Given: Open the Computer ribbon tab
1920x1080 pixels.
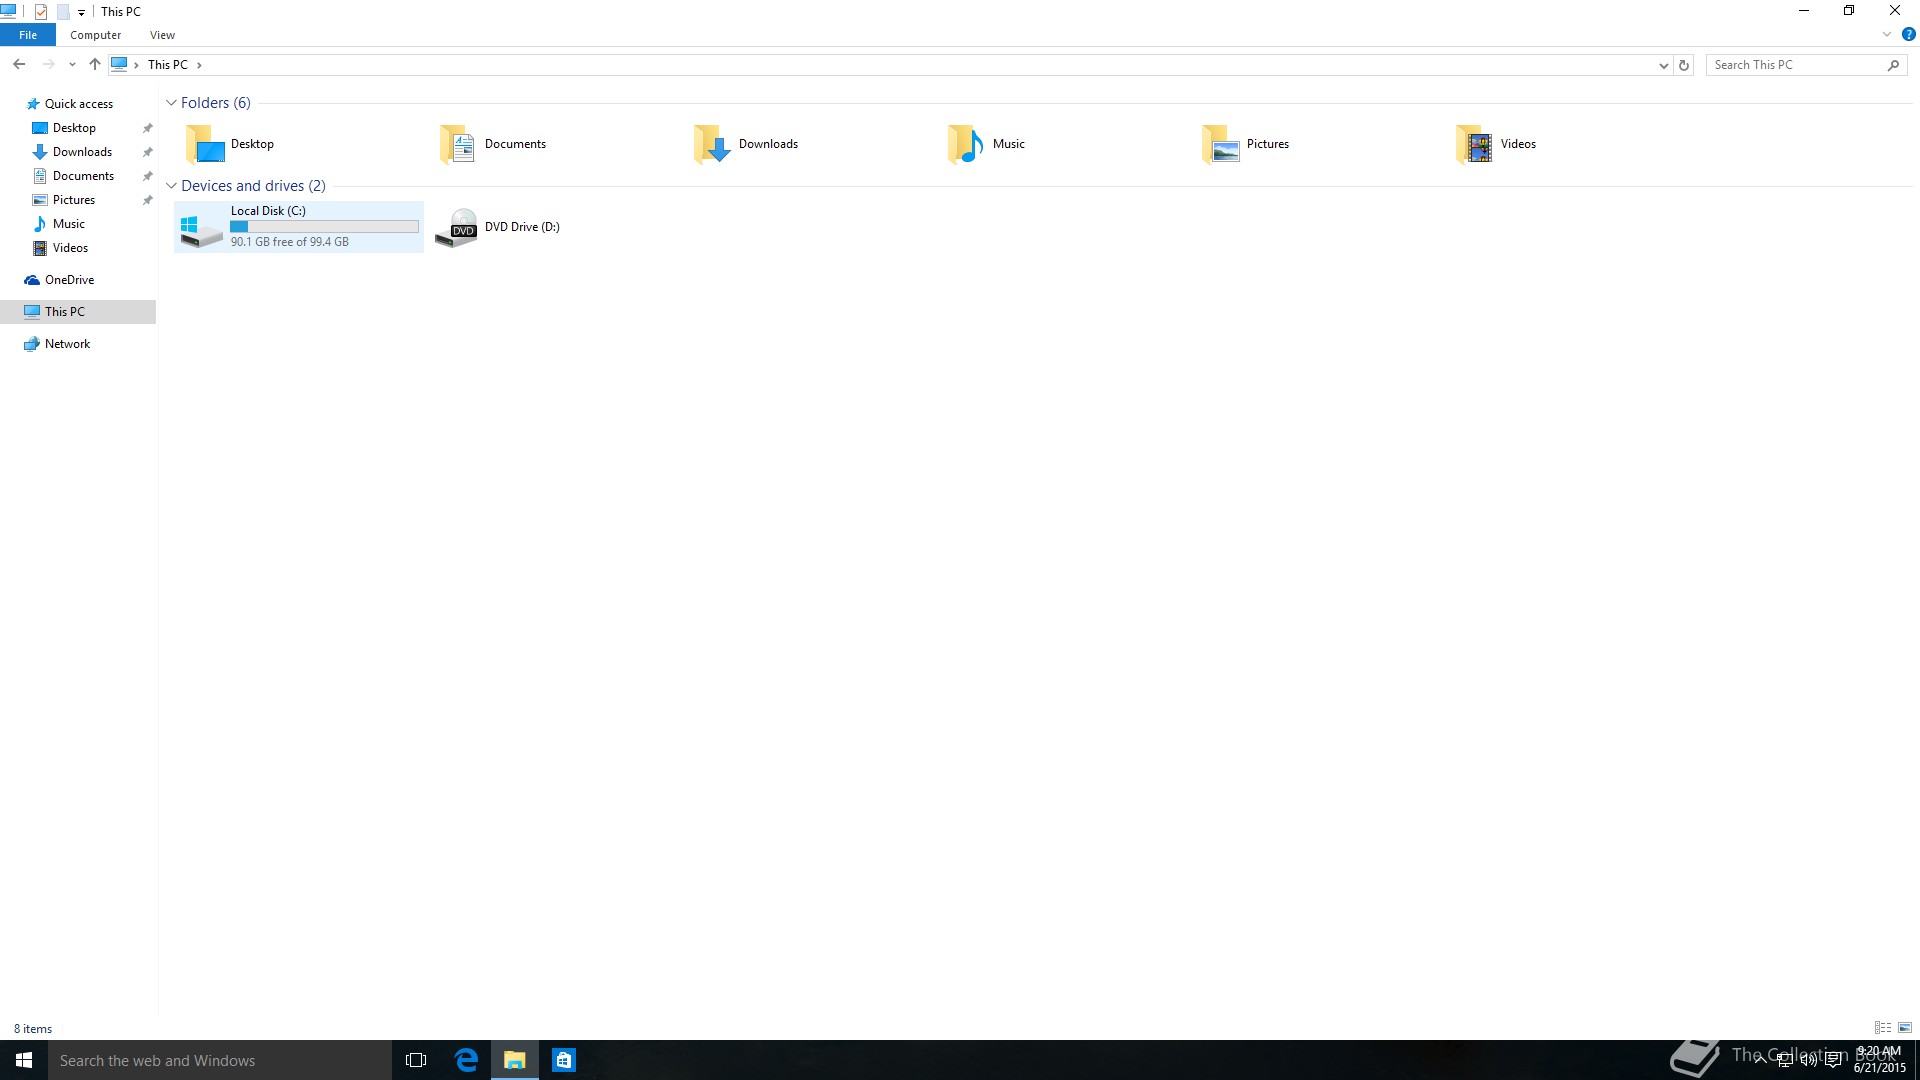Looking at the screenshot, I should tap(95, 34).
